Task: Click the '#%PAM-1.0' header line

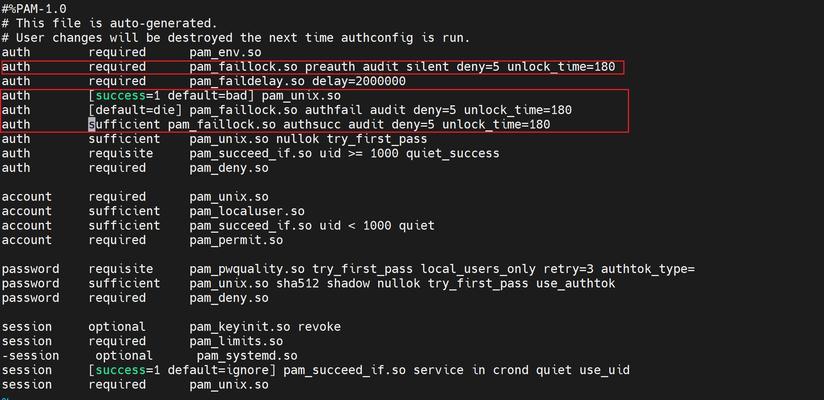Action: (x=34, y=9)
